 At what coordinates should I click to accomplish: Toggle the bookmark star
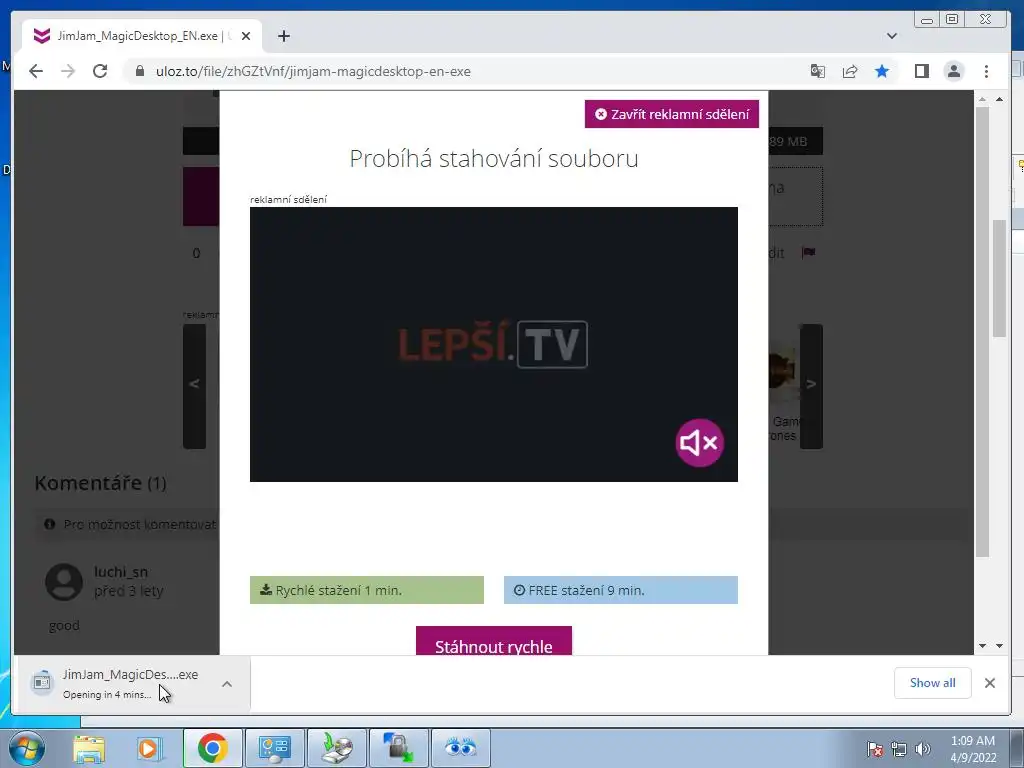point(882,71)
